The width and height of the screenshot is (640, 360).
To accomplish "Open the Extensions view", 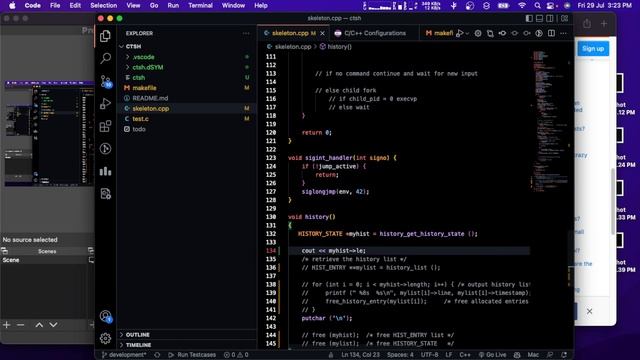I will click(x=105, y=126).
